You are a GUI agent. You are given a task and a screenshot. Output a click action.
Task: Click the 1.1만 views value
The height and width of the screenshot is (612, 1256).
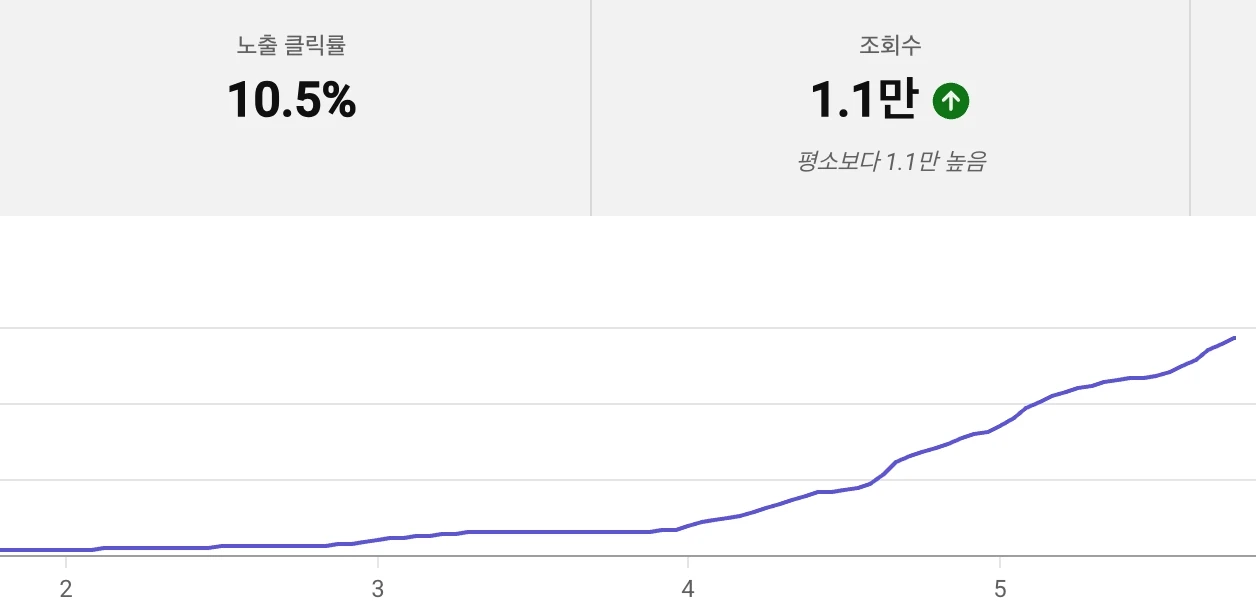pos(863,100)
